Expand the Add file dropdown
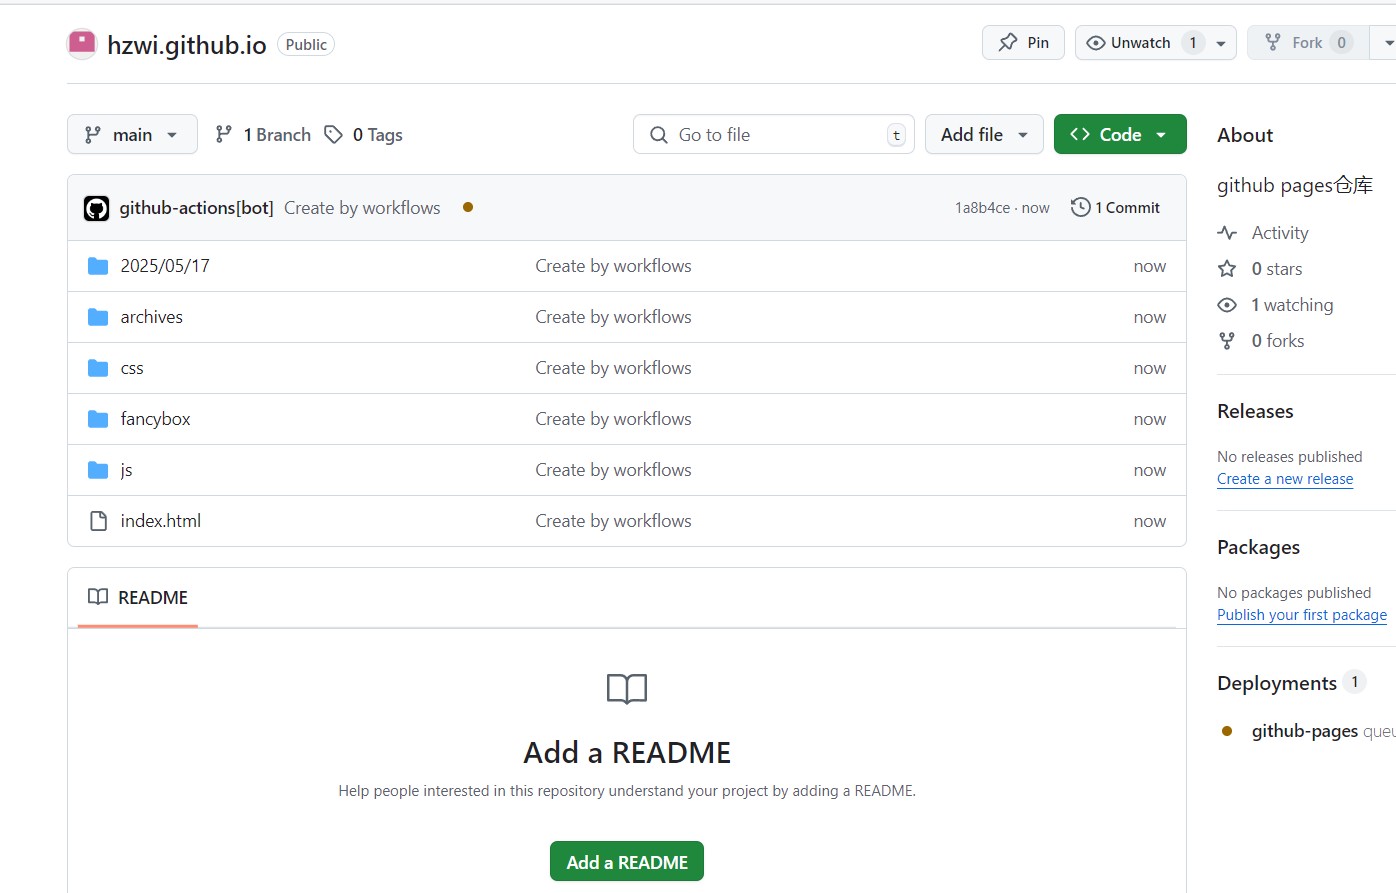 click(984, 134)
